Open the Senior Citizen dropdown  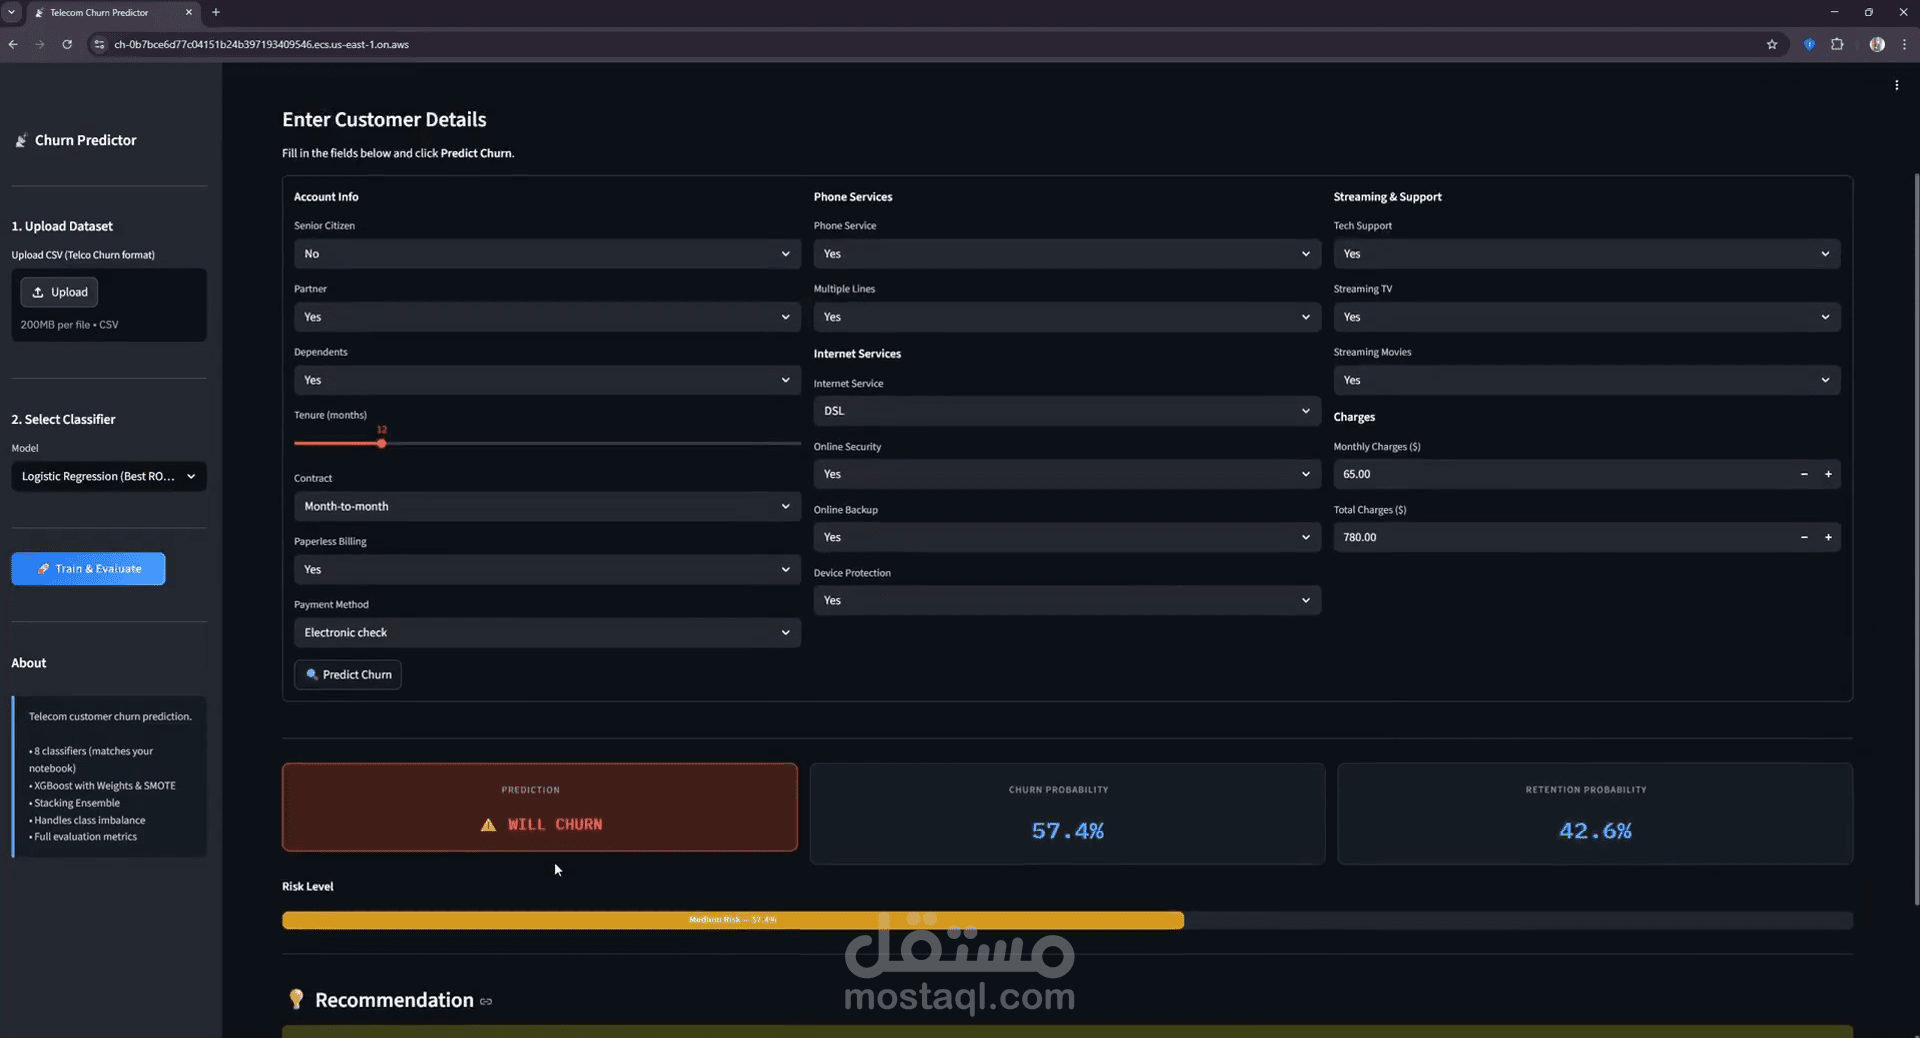click(x=547, y=254)
